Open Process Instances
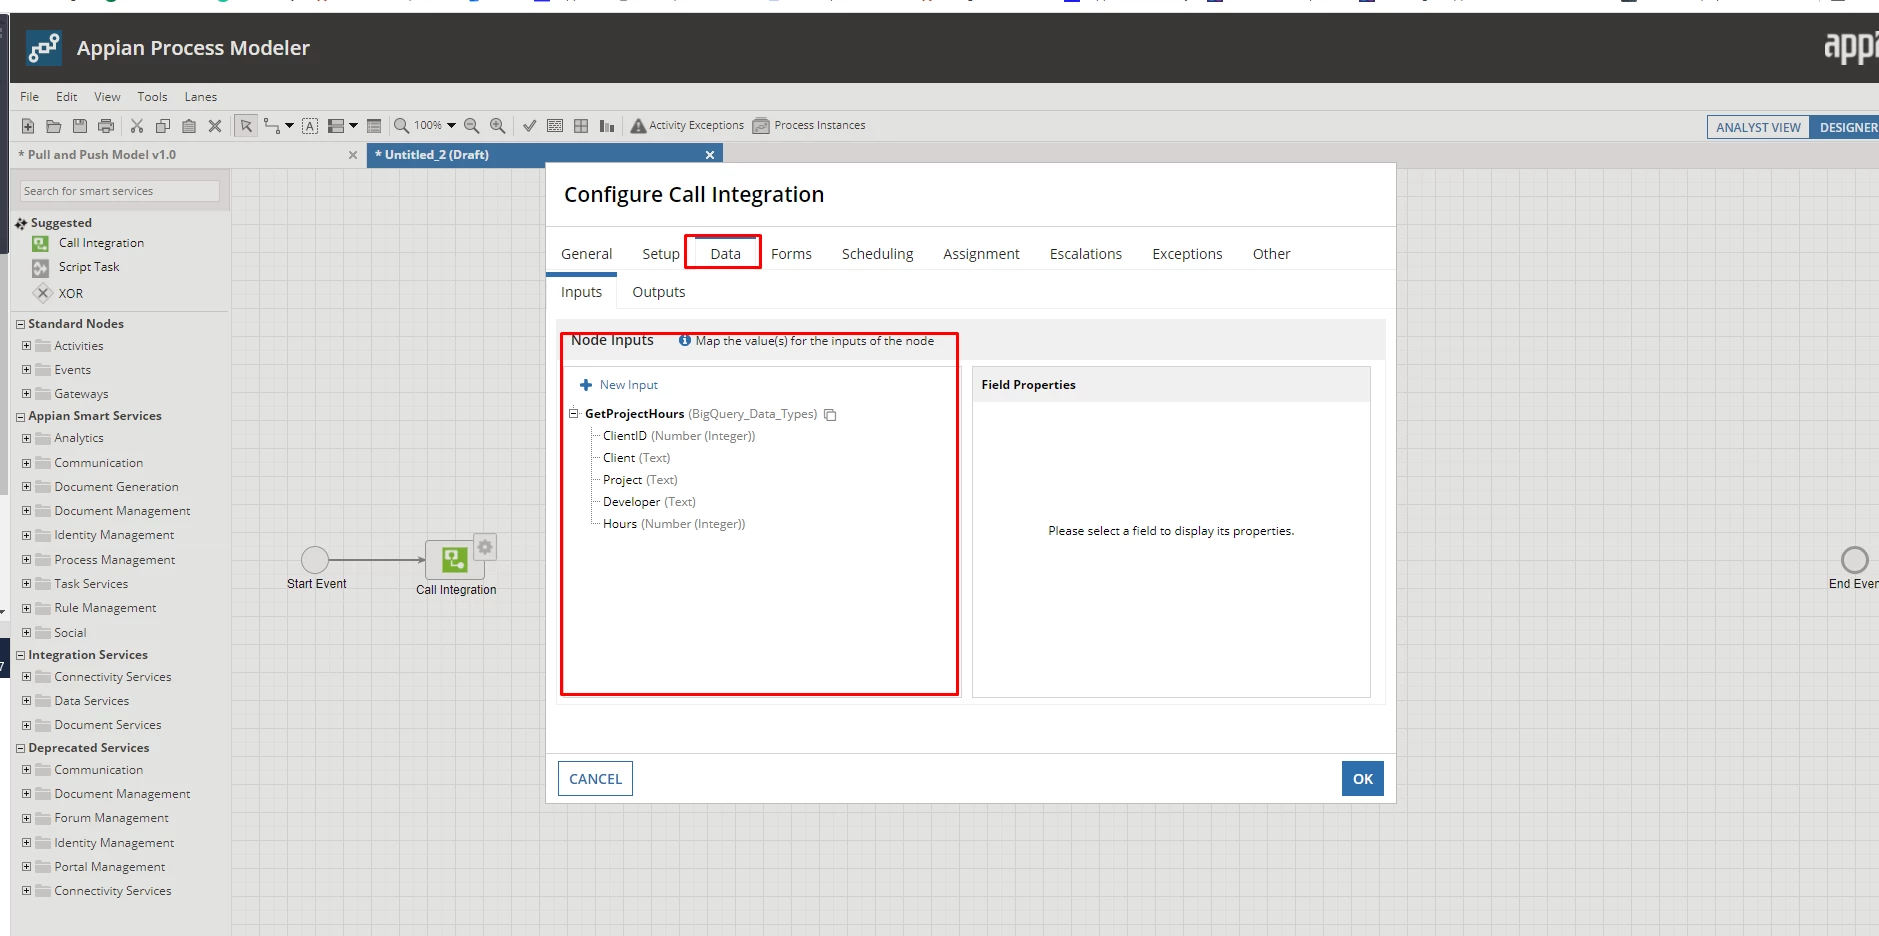1879x936 pixels. (x=809, y=126)
